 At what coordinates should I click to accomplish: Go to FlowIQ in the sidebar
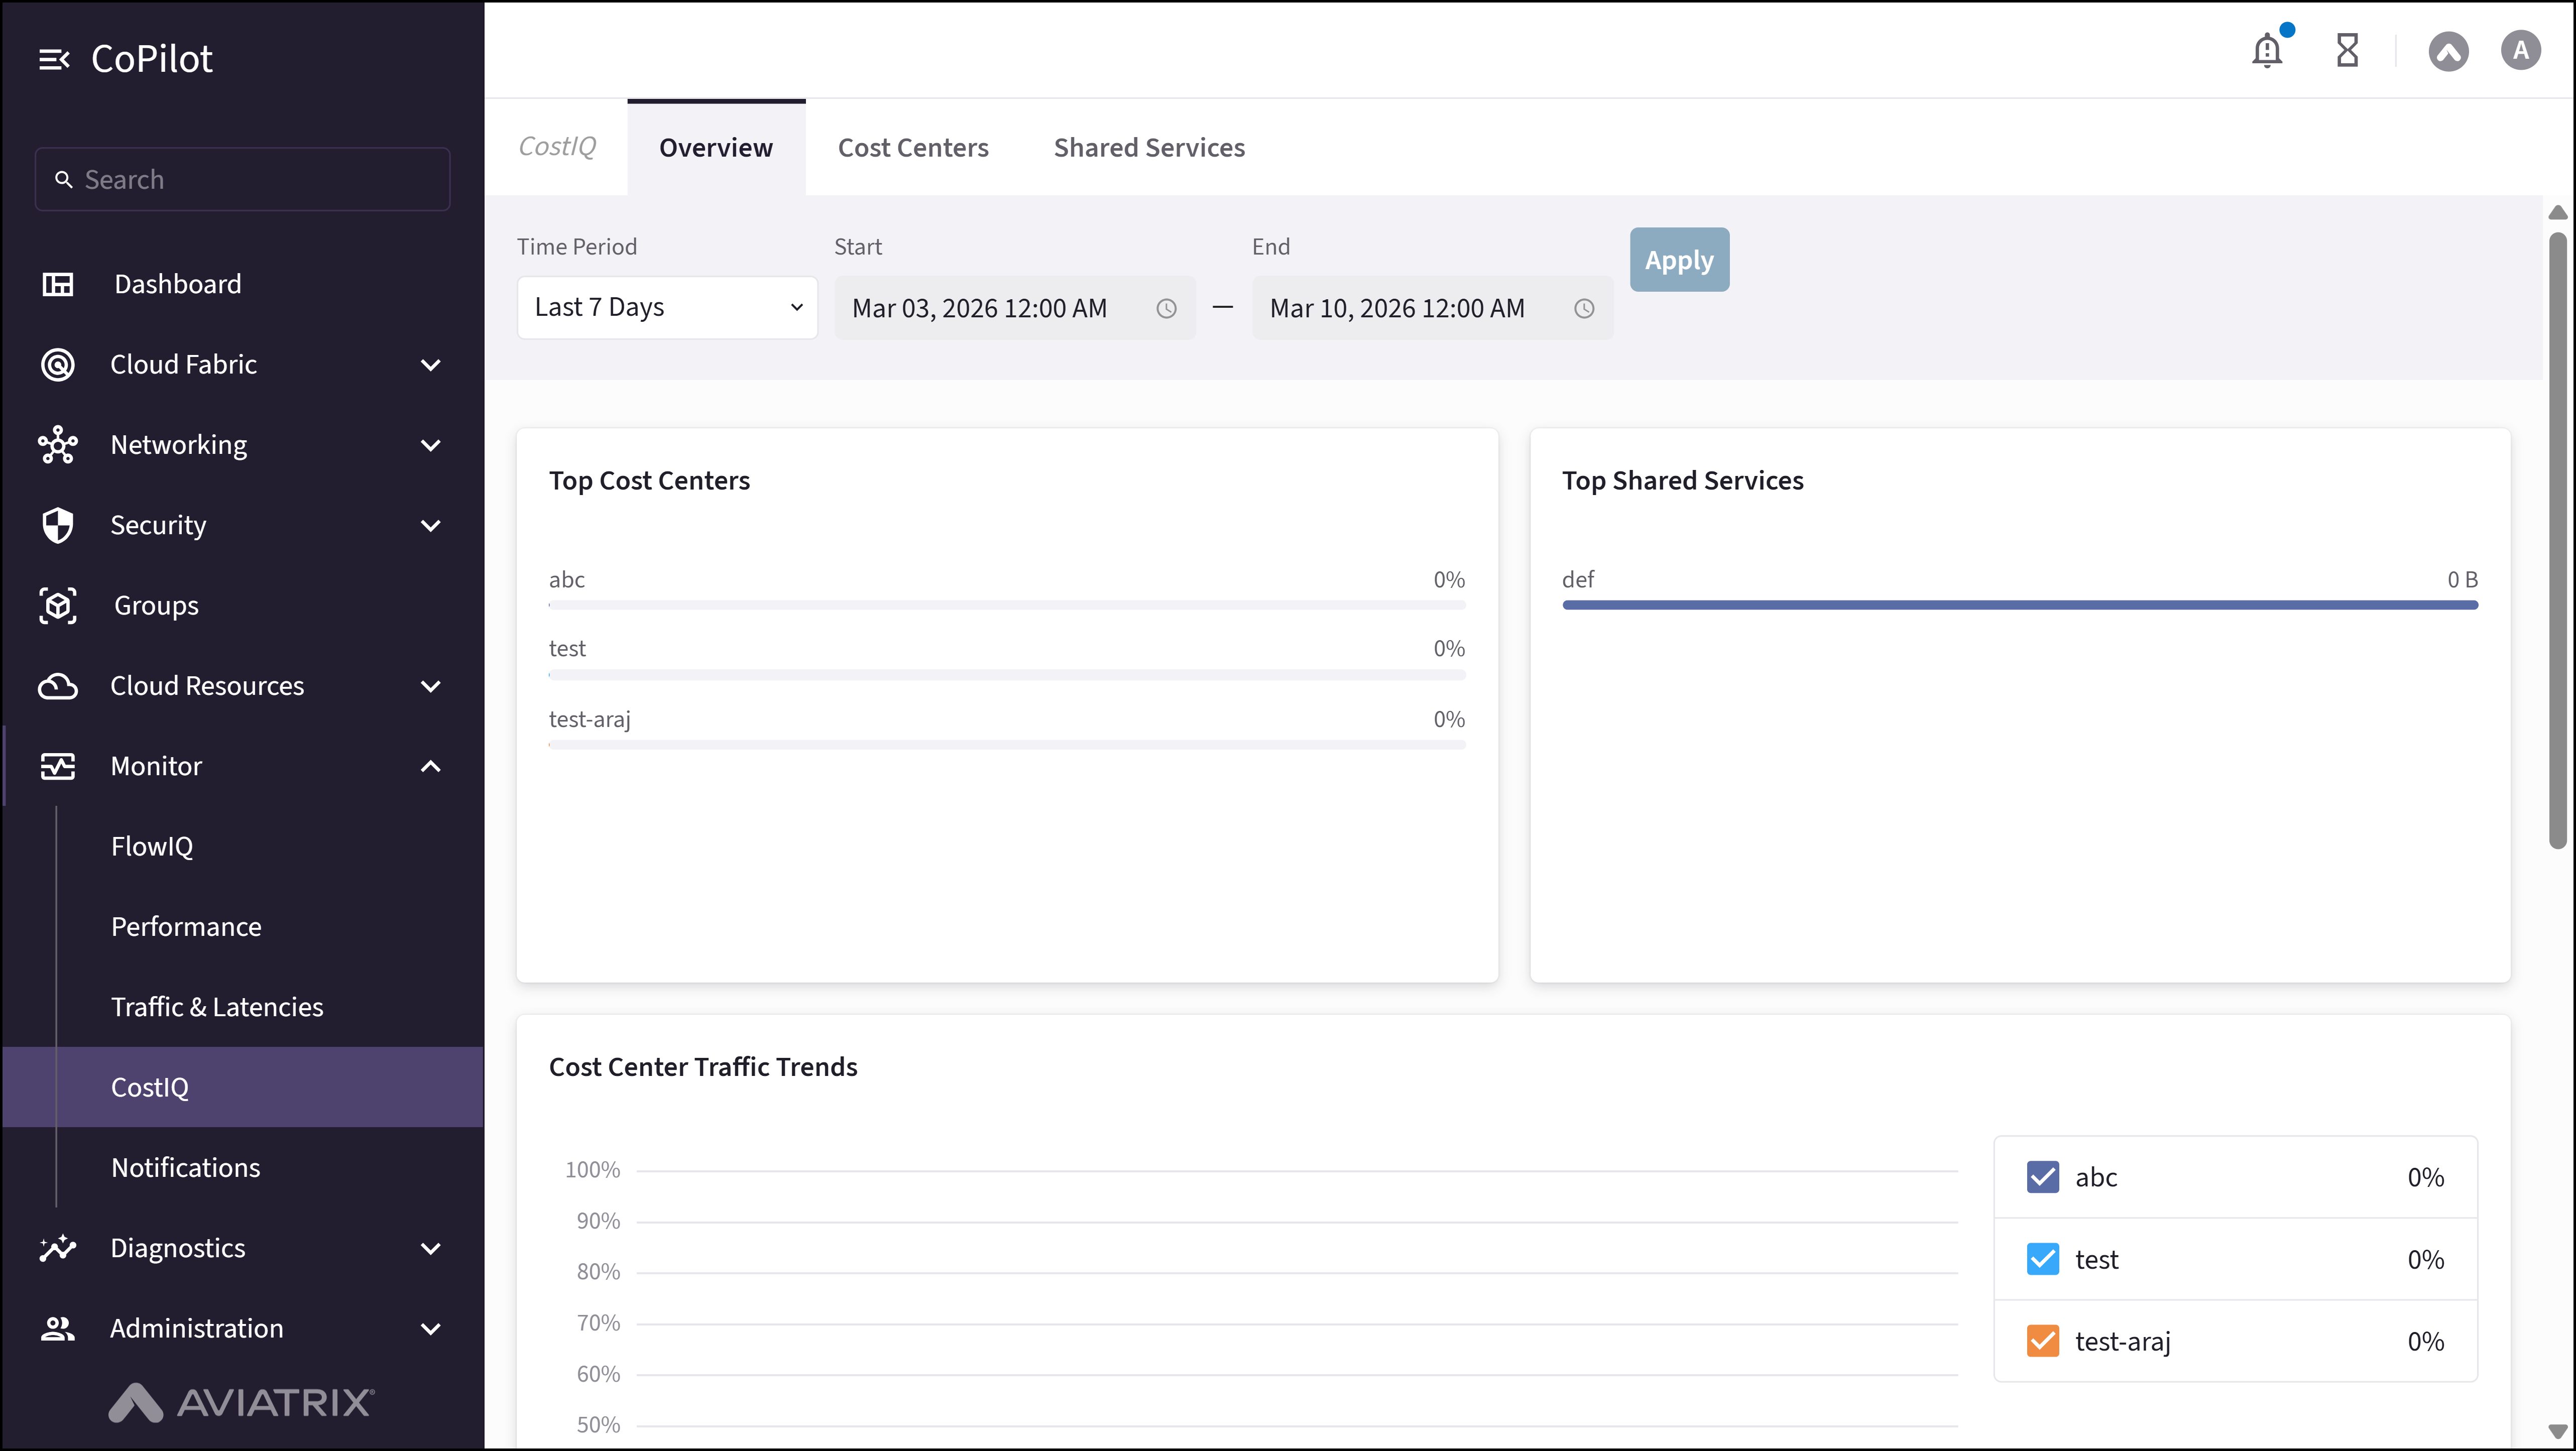[152, 846]
